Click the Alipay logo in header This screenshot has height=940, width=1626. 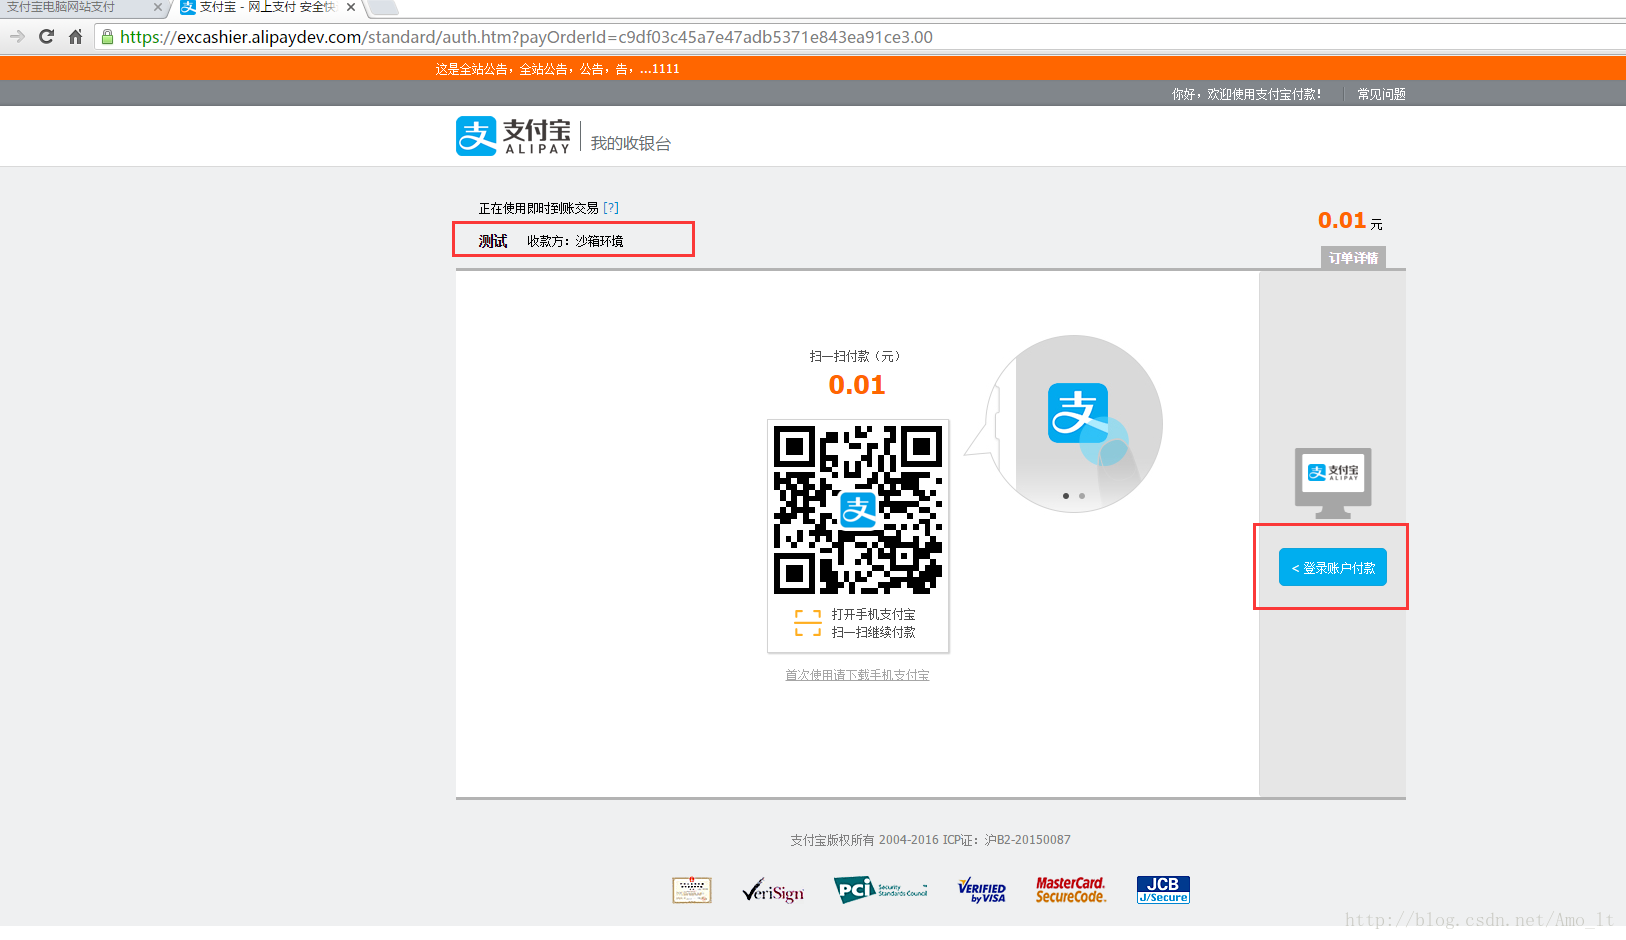pos(513,136)
